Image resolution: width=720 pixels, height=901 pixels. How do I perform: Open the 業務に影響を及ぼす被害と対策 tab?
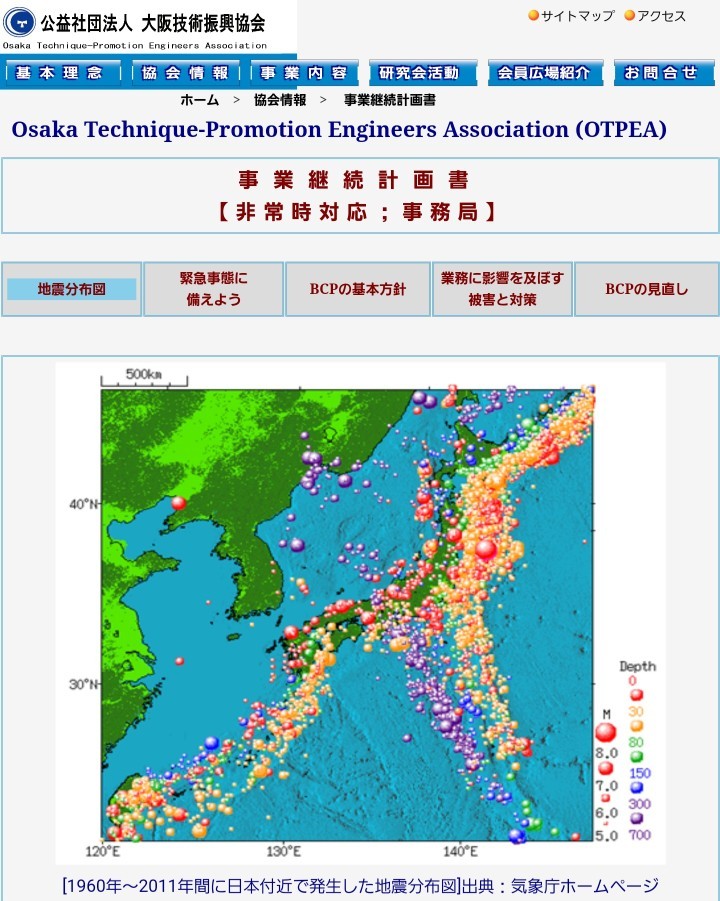pos(502,289)
